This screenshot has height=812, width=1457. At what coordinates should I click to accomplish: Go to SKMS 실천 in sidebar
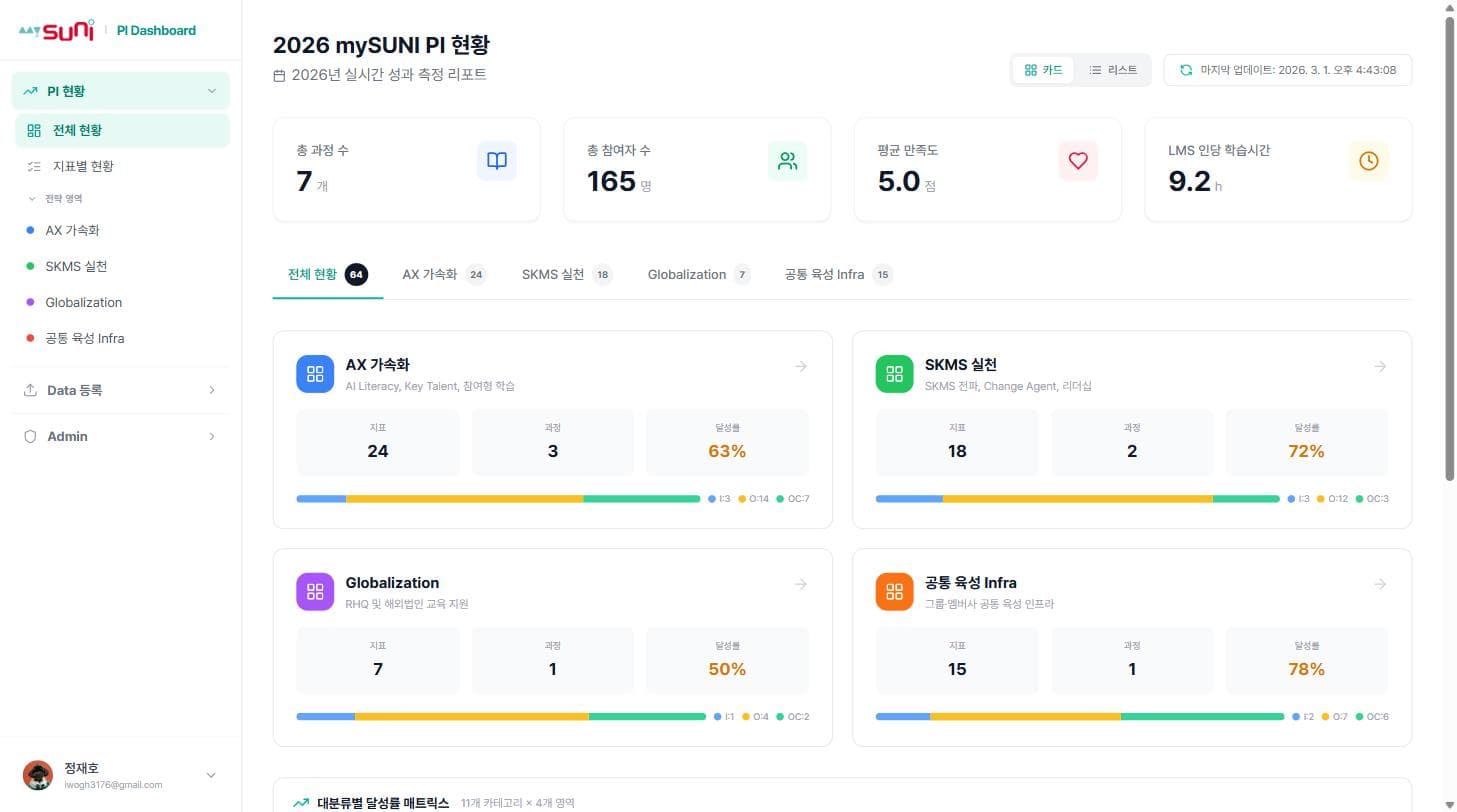[x=122, y=266]
